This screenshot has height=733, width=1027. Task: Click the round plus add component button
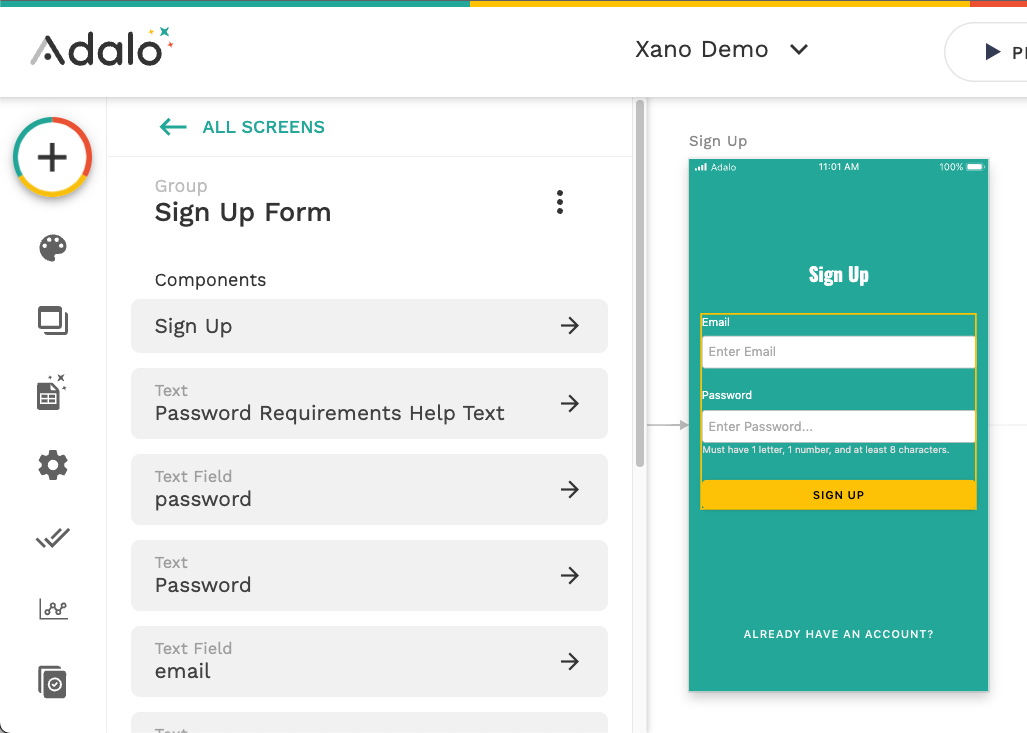[x=52, y=157]
